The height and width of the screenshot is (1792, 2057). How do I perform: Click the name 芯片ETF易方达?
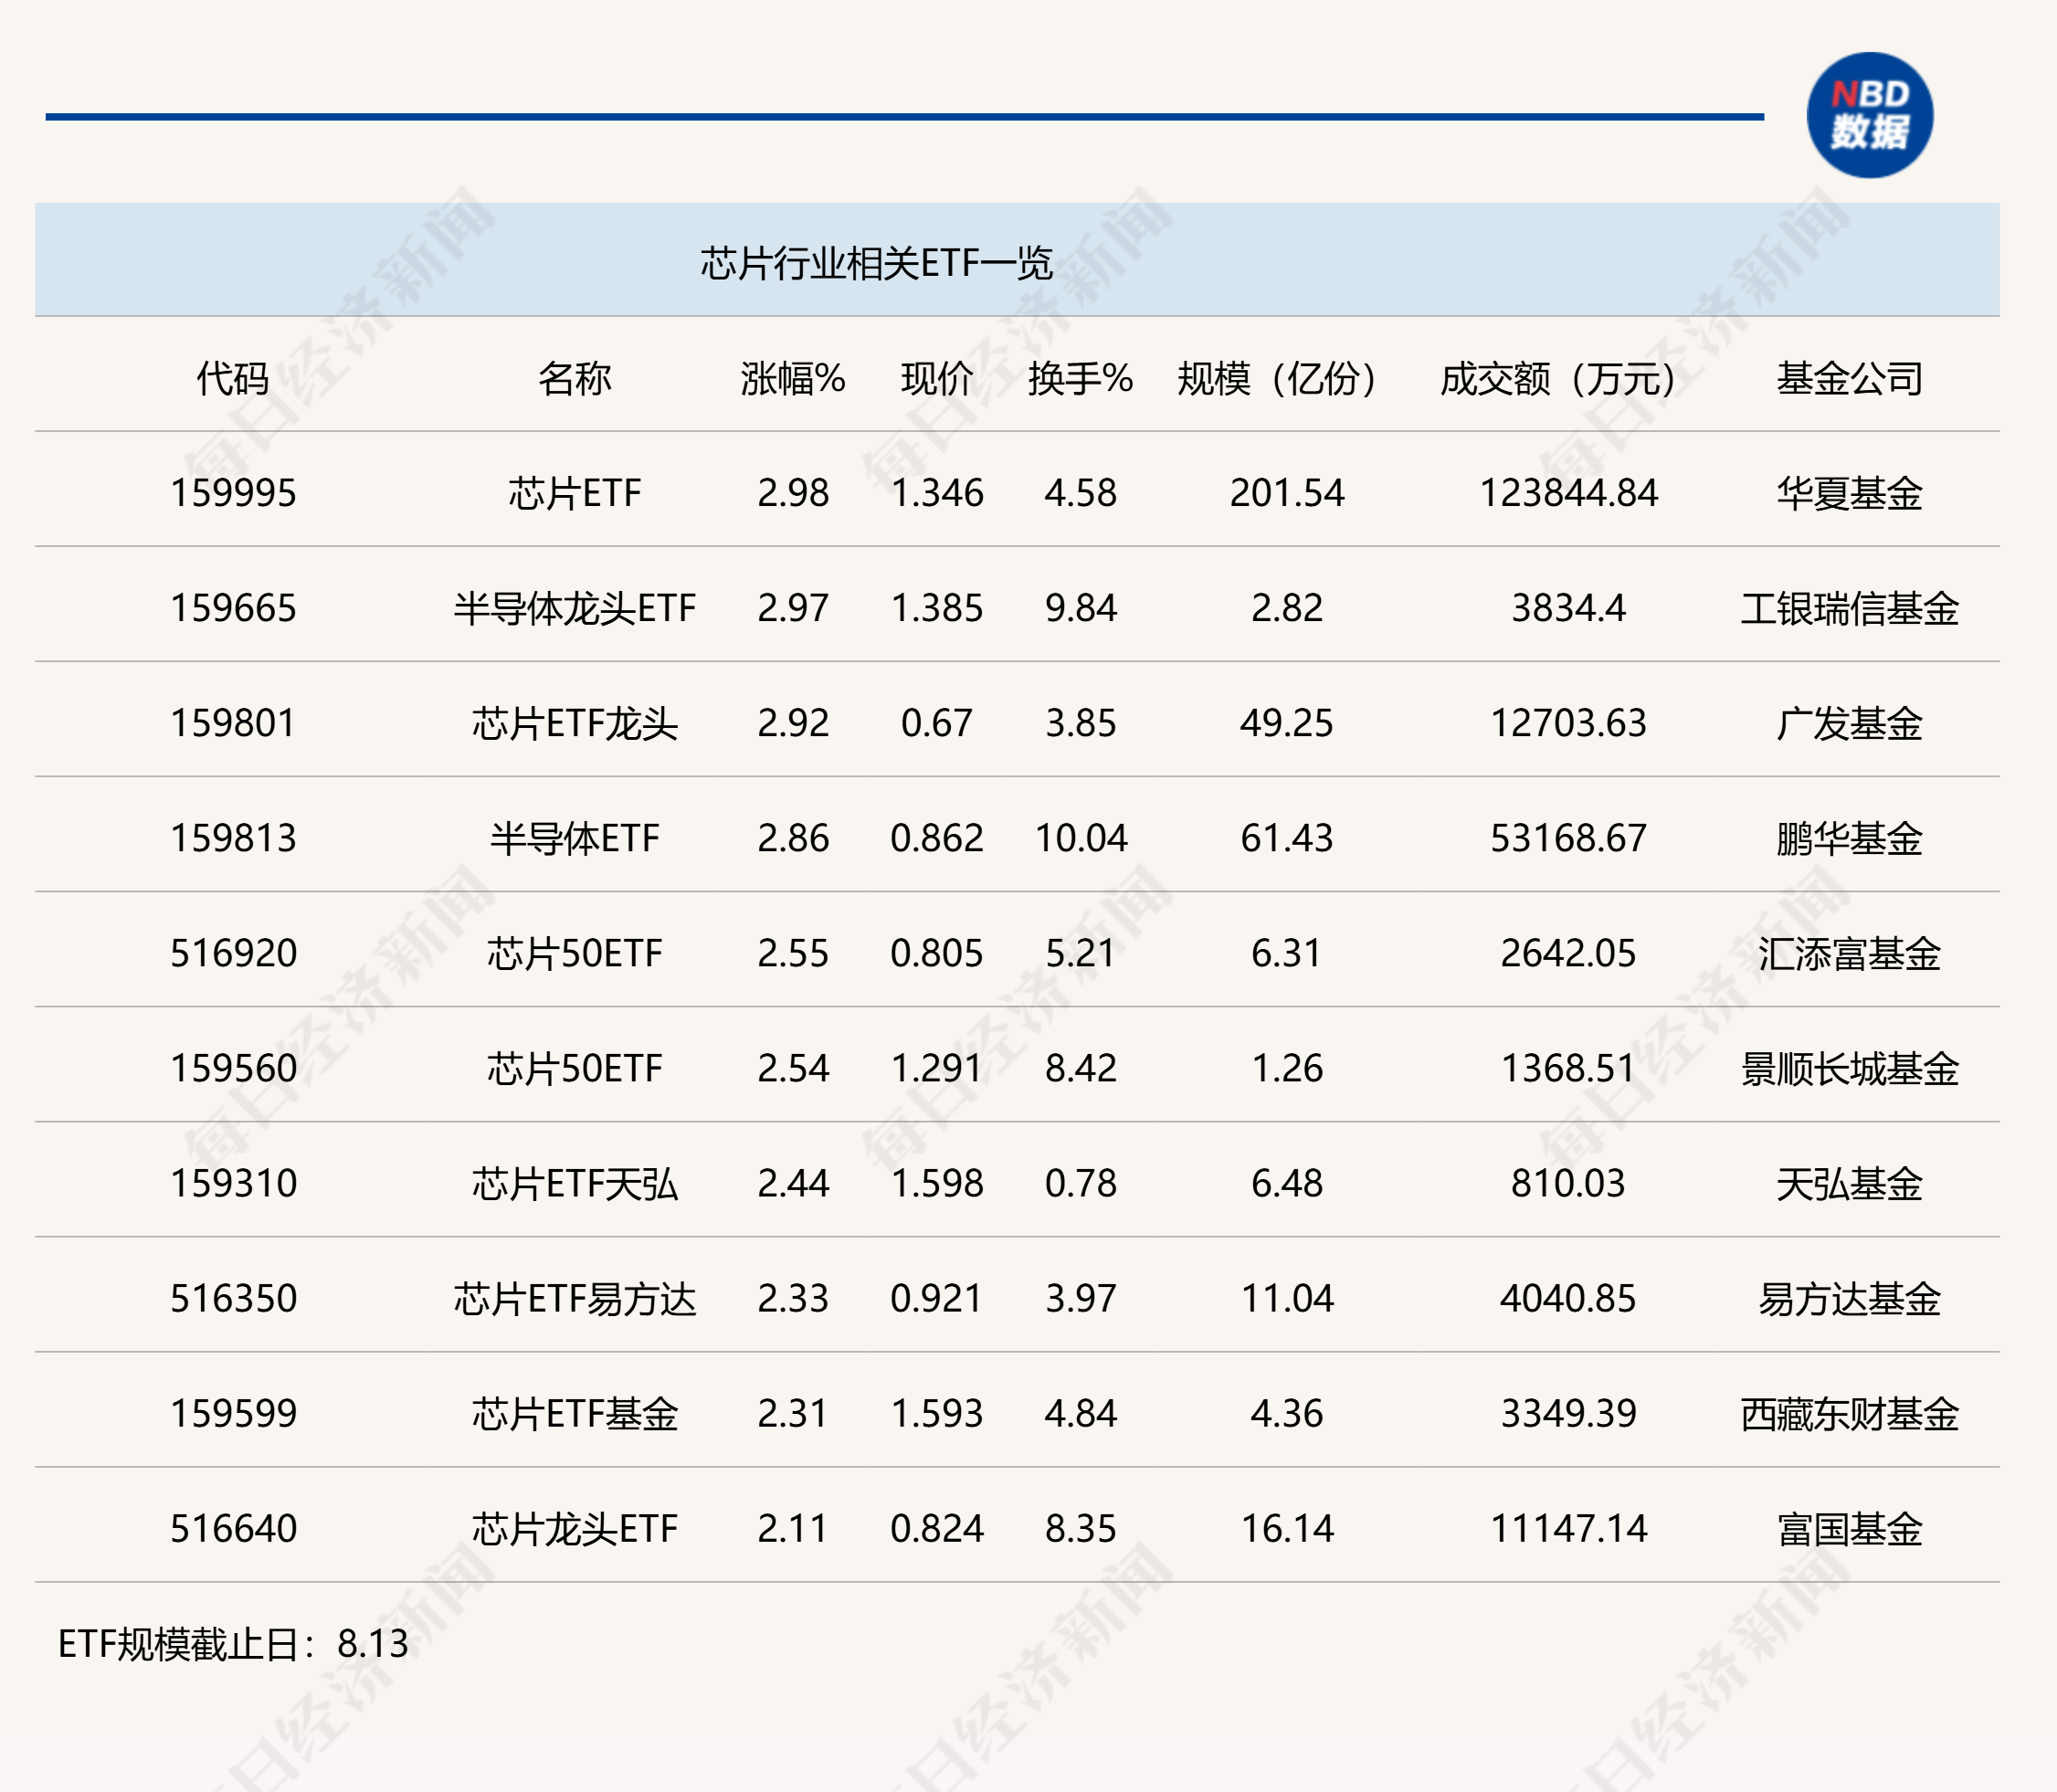coord(574,1298)
